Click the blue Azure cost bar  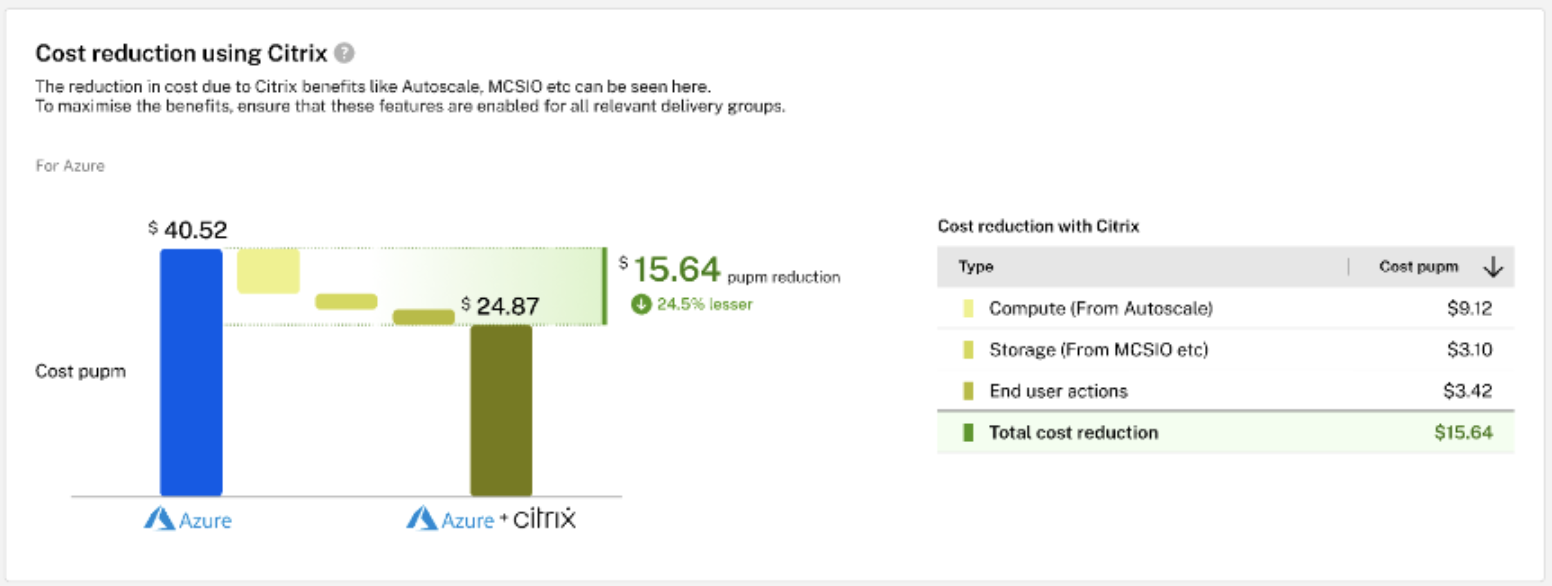[x=191, y=372]
